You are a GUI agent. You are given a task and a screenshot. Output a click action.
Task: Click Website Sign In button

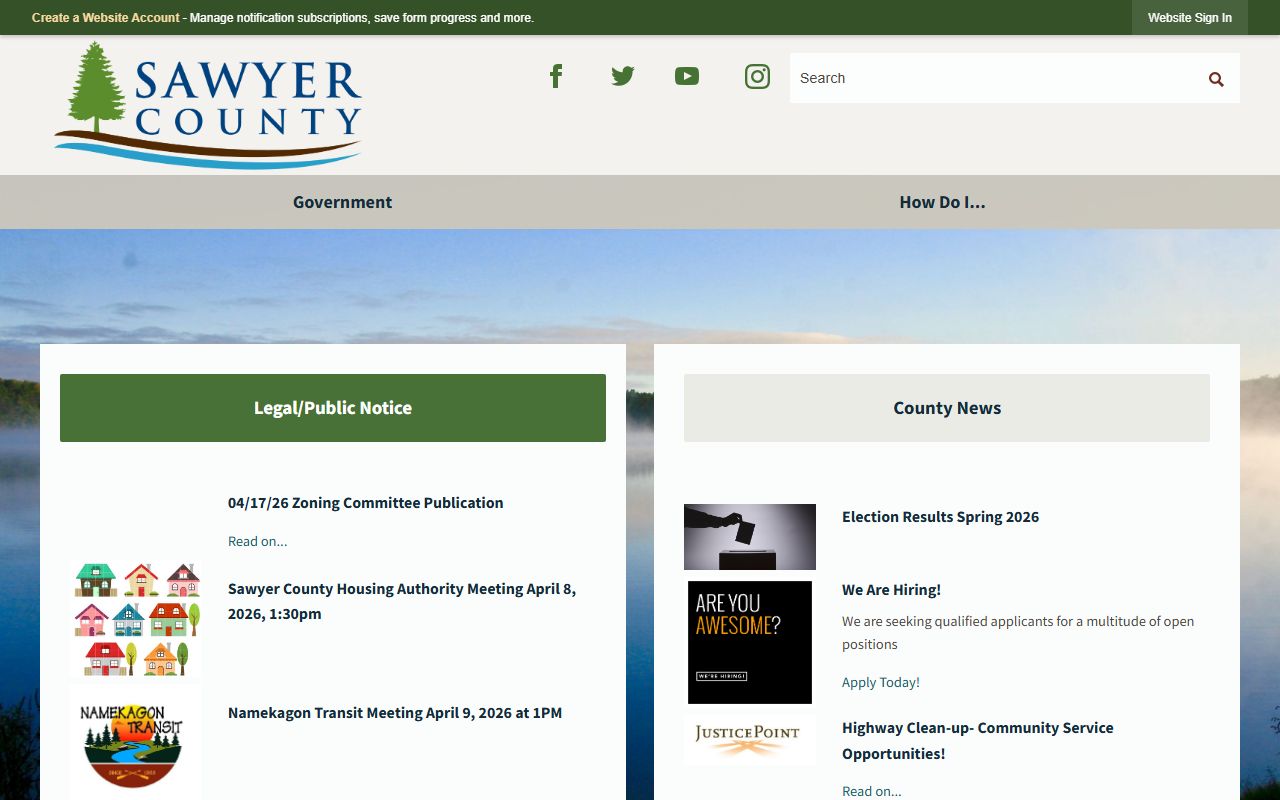pos(1189,18)
